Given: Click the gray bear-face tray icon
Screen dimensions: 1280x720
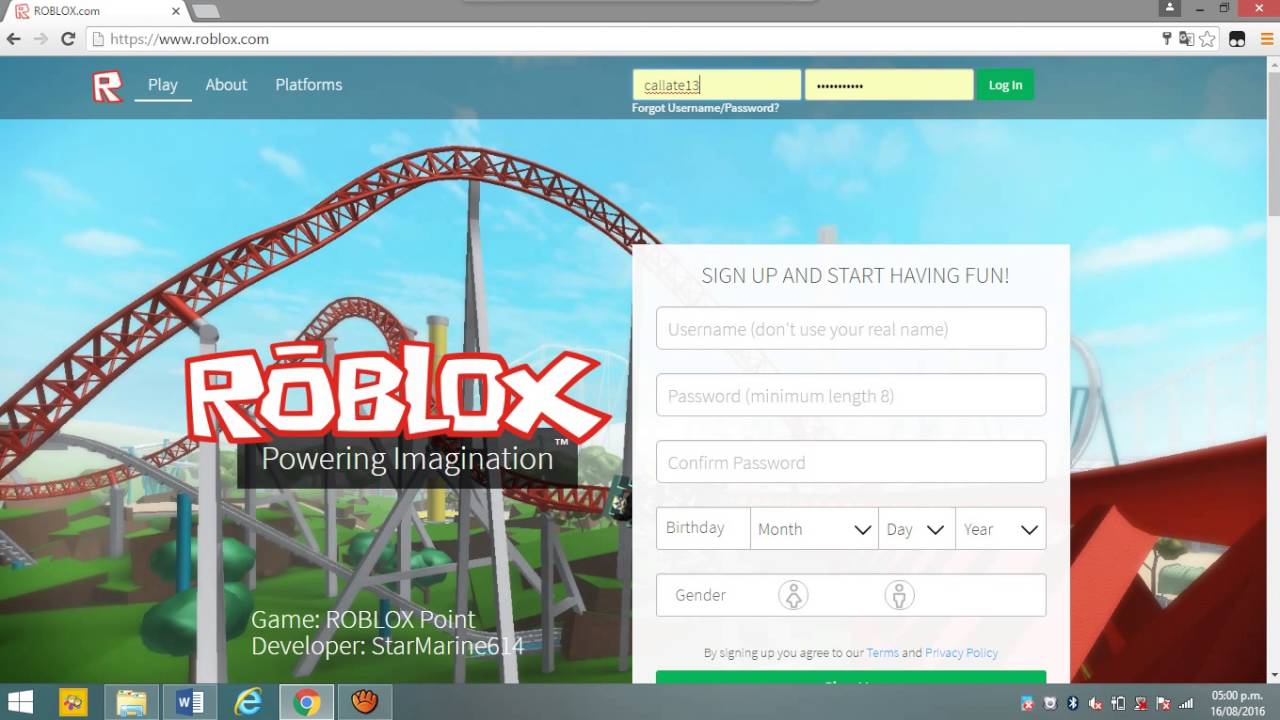Looking at the screenshot, I should click(1050, 703).
